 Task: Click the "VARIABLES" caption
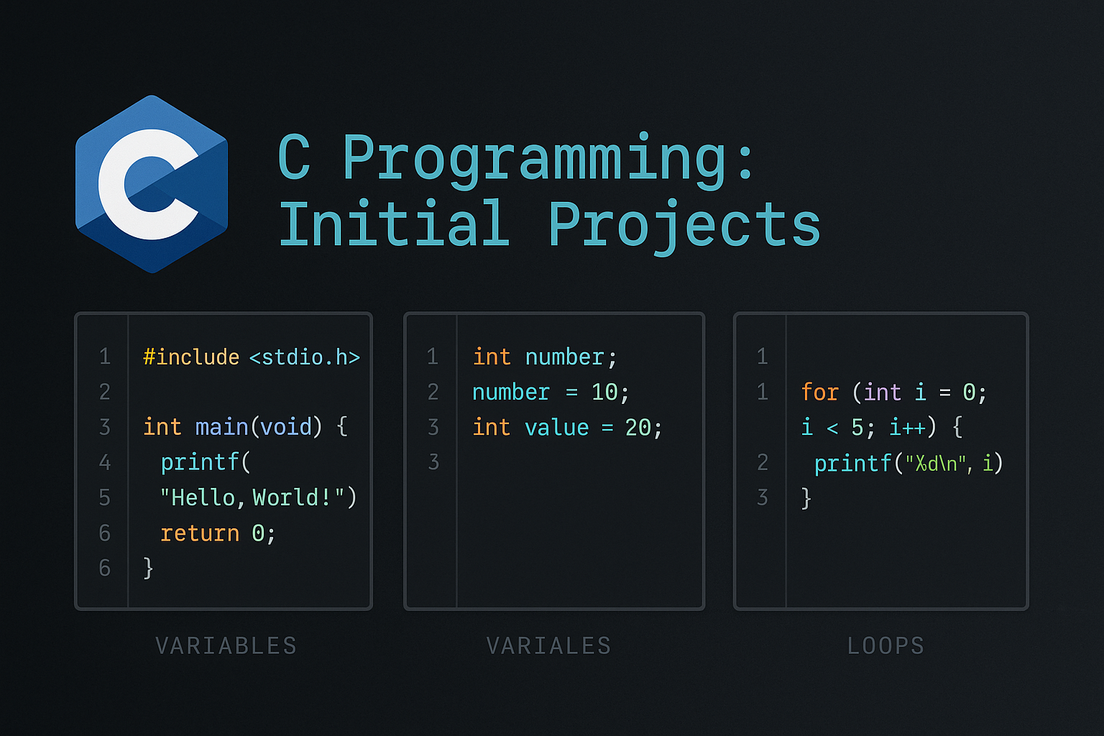(x=226, y=646)
